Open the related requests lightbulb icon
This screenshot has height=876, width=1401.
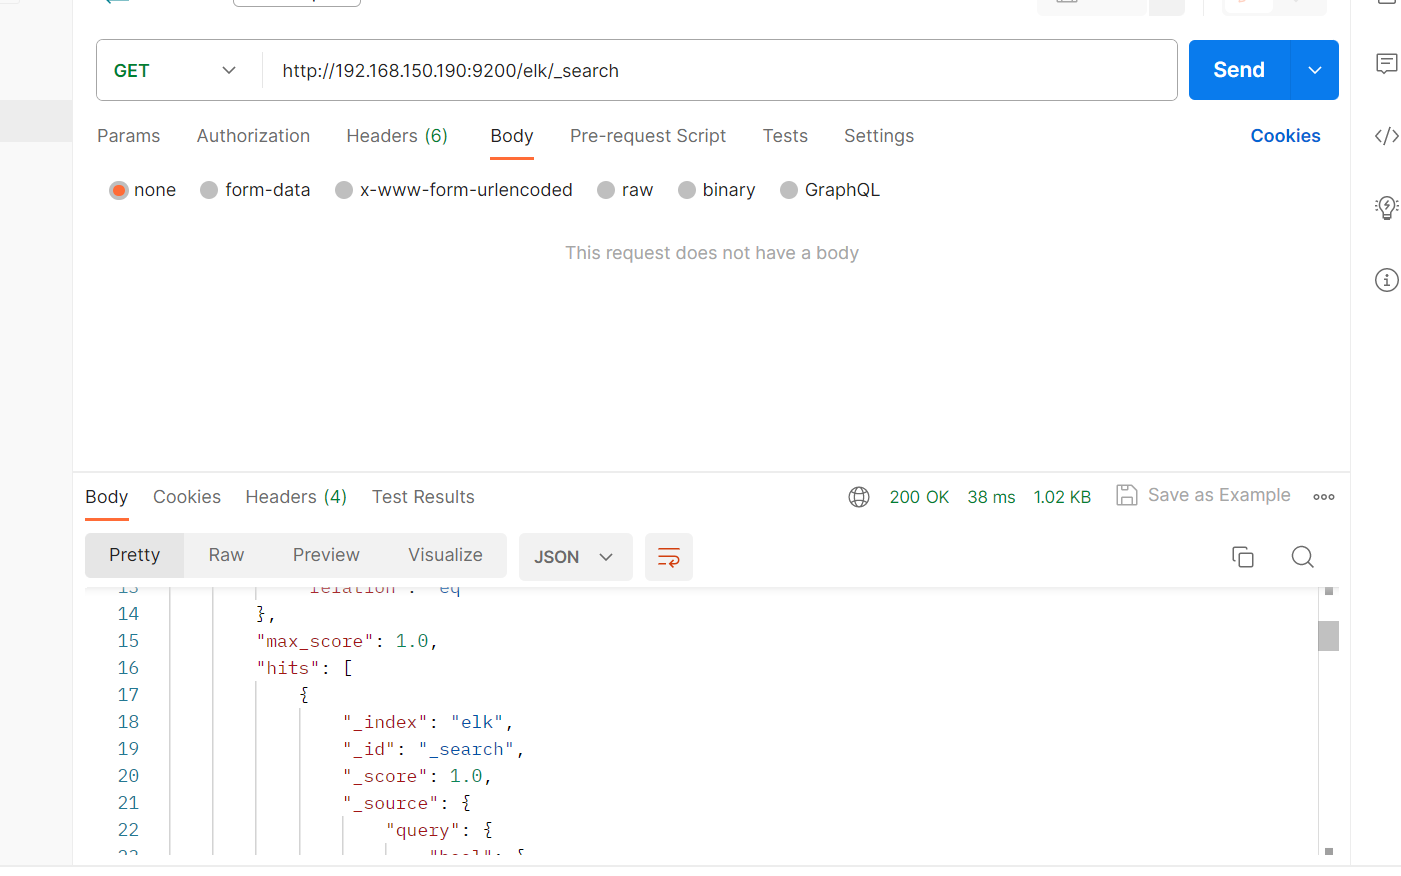click(1386, 207)
